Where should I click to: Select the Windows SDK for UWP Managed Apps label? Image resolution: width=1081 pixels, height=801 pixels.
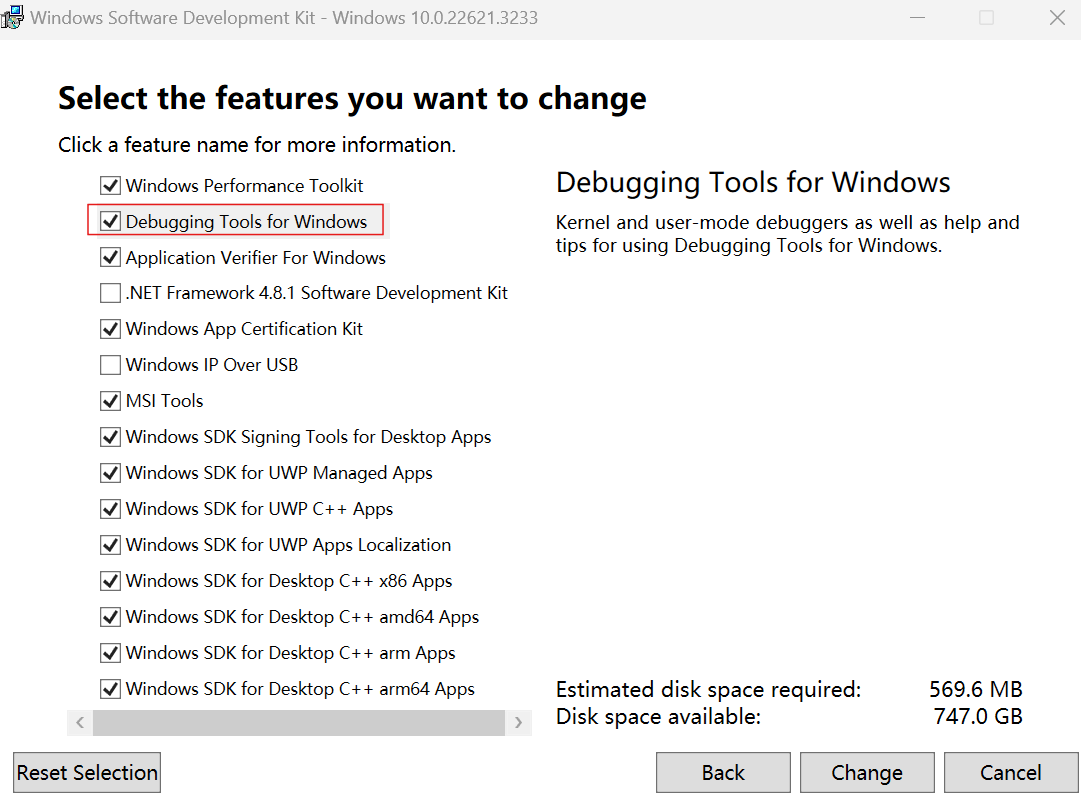(279, 473)
